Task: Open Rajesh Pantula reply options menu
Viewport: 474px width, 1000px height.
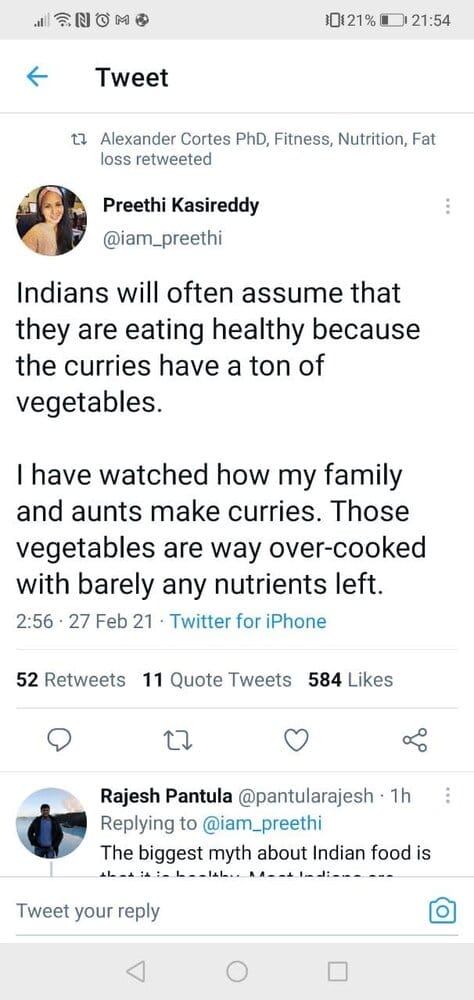Action: 447,795
